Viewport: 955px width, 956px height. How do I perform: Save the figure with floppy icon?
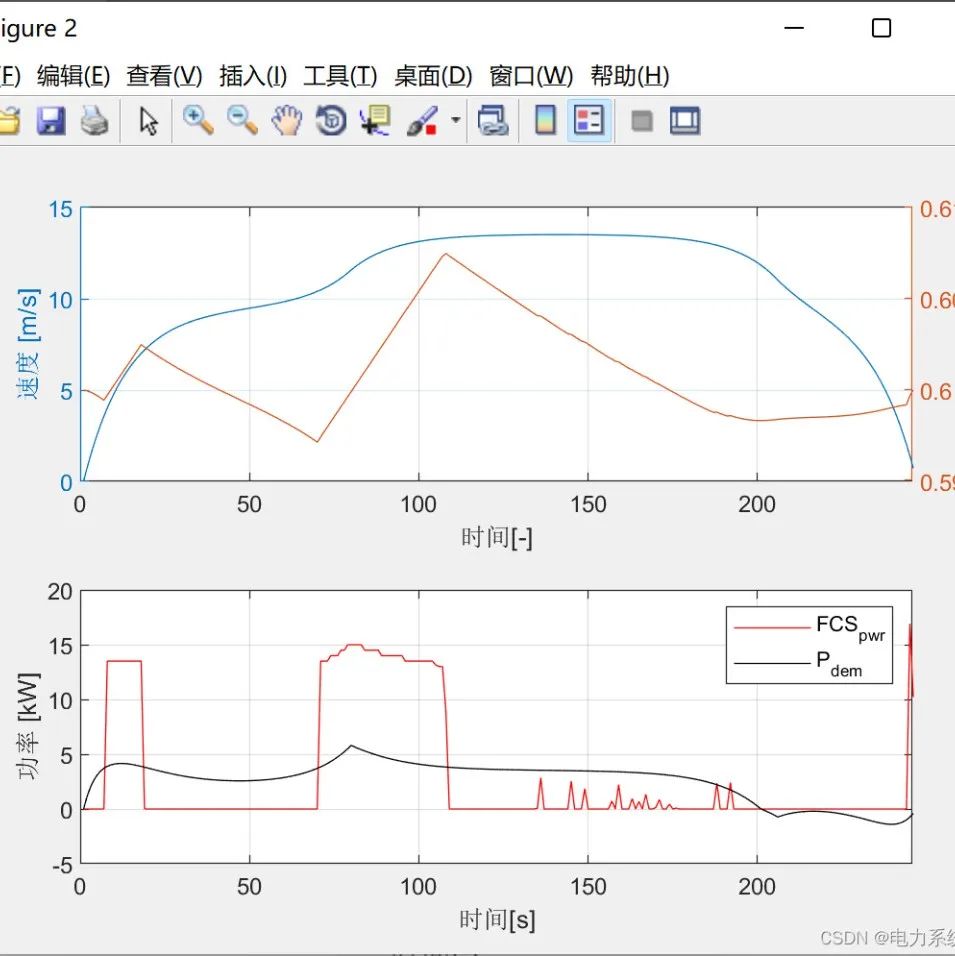[x=51, y=120]
